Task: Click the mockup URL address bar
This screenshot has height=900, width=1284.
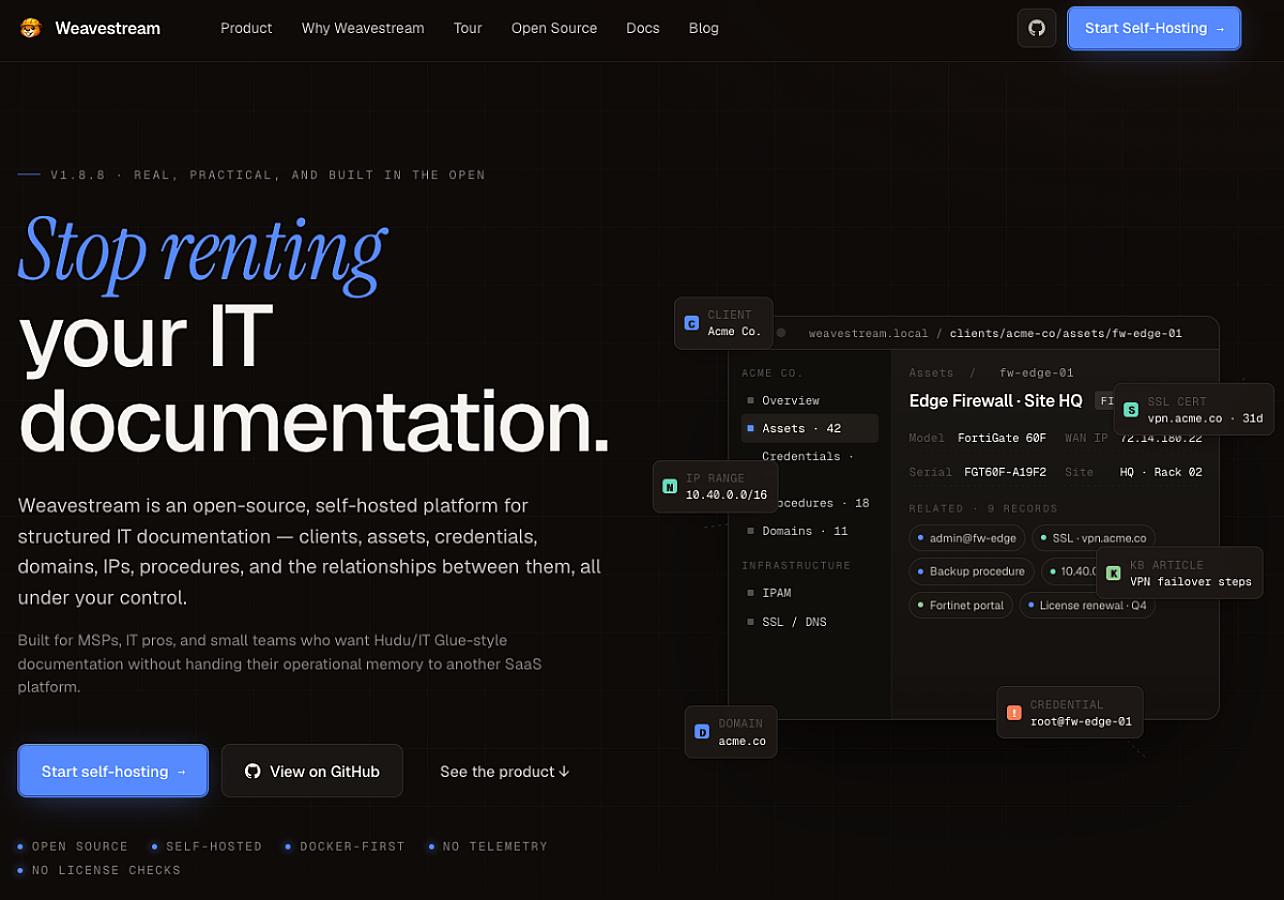Action: click(x=995, y=333)
